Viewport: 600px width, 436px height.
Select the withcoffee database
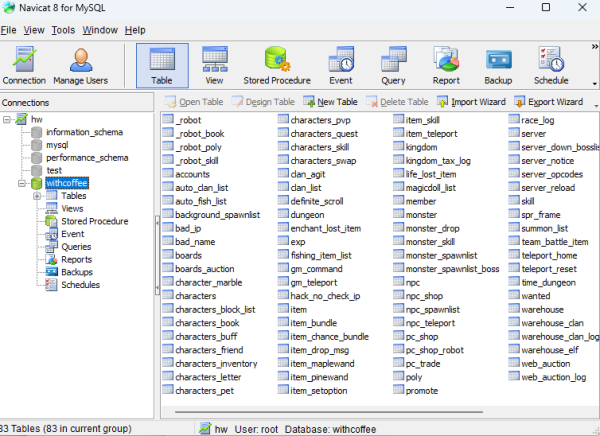click(x=67, y=183)
